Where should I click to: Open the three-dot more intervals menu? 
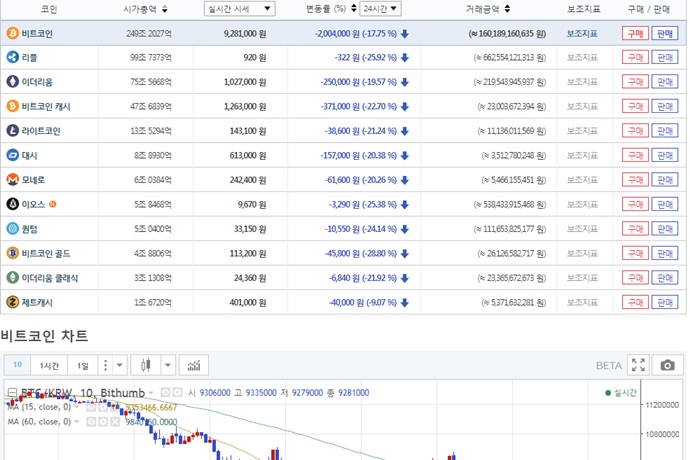pyautogui.click(x=105, y=365)
